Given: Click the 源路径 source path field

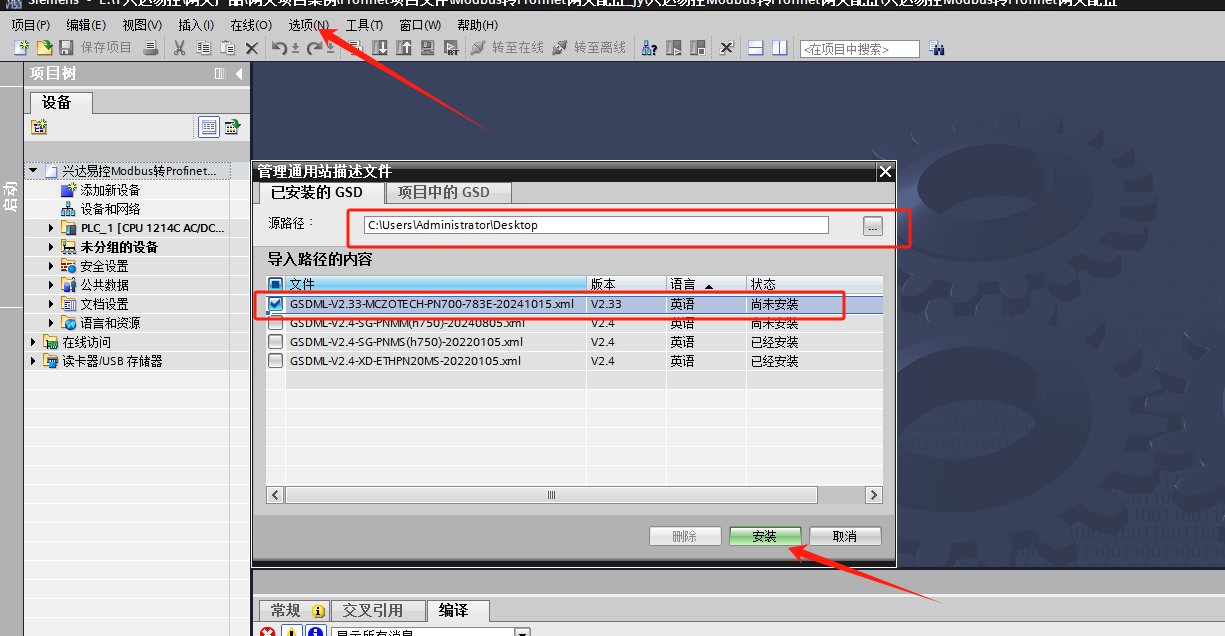Looking at the screenshot, I should coord(596,225).
